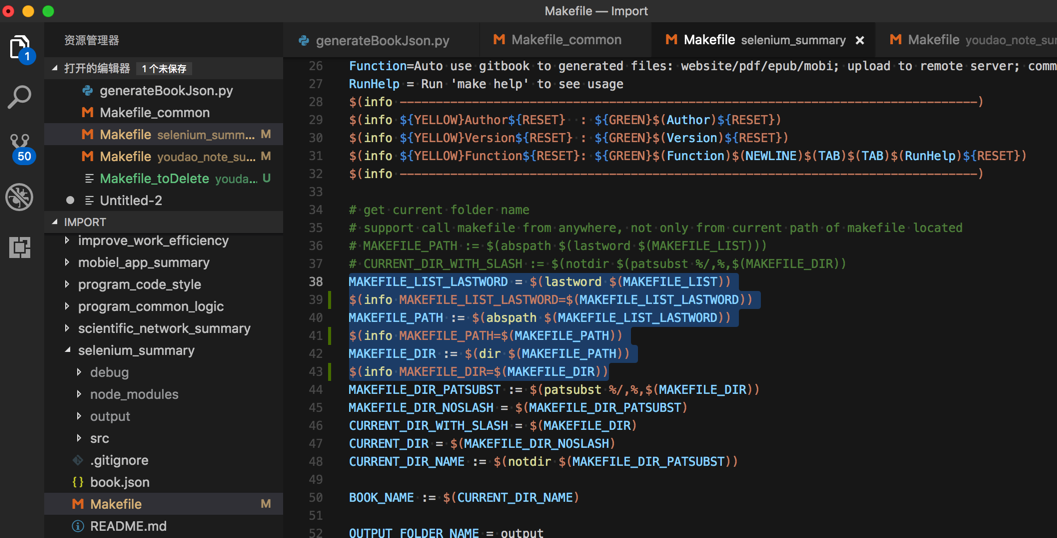Select the unsaved Untitled-2 editor

tap(131, 200)
